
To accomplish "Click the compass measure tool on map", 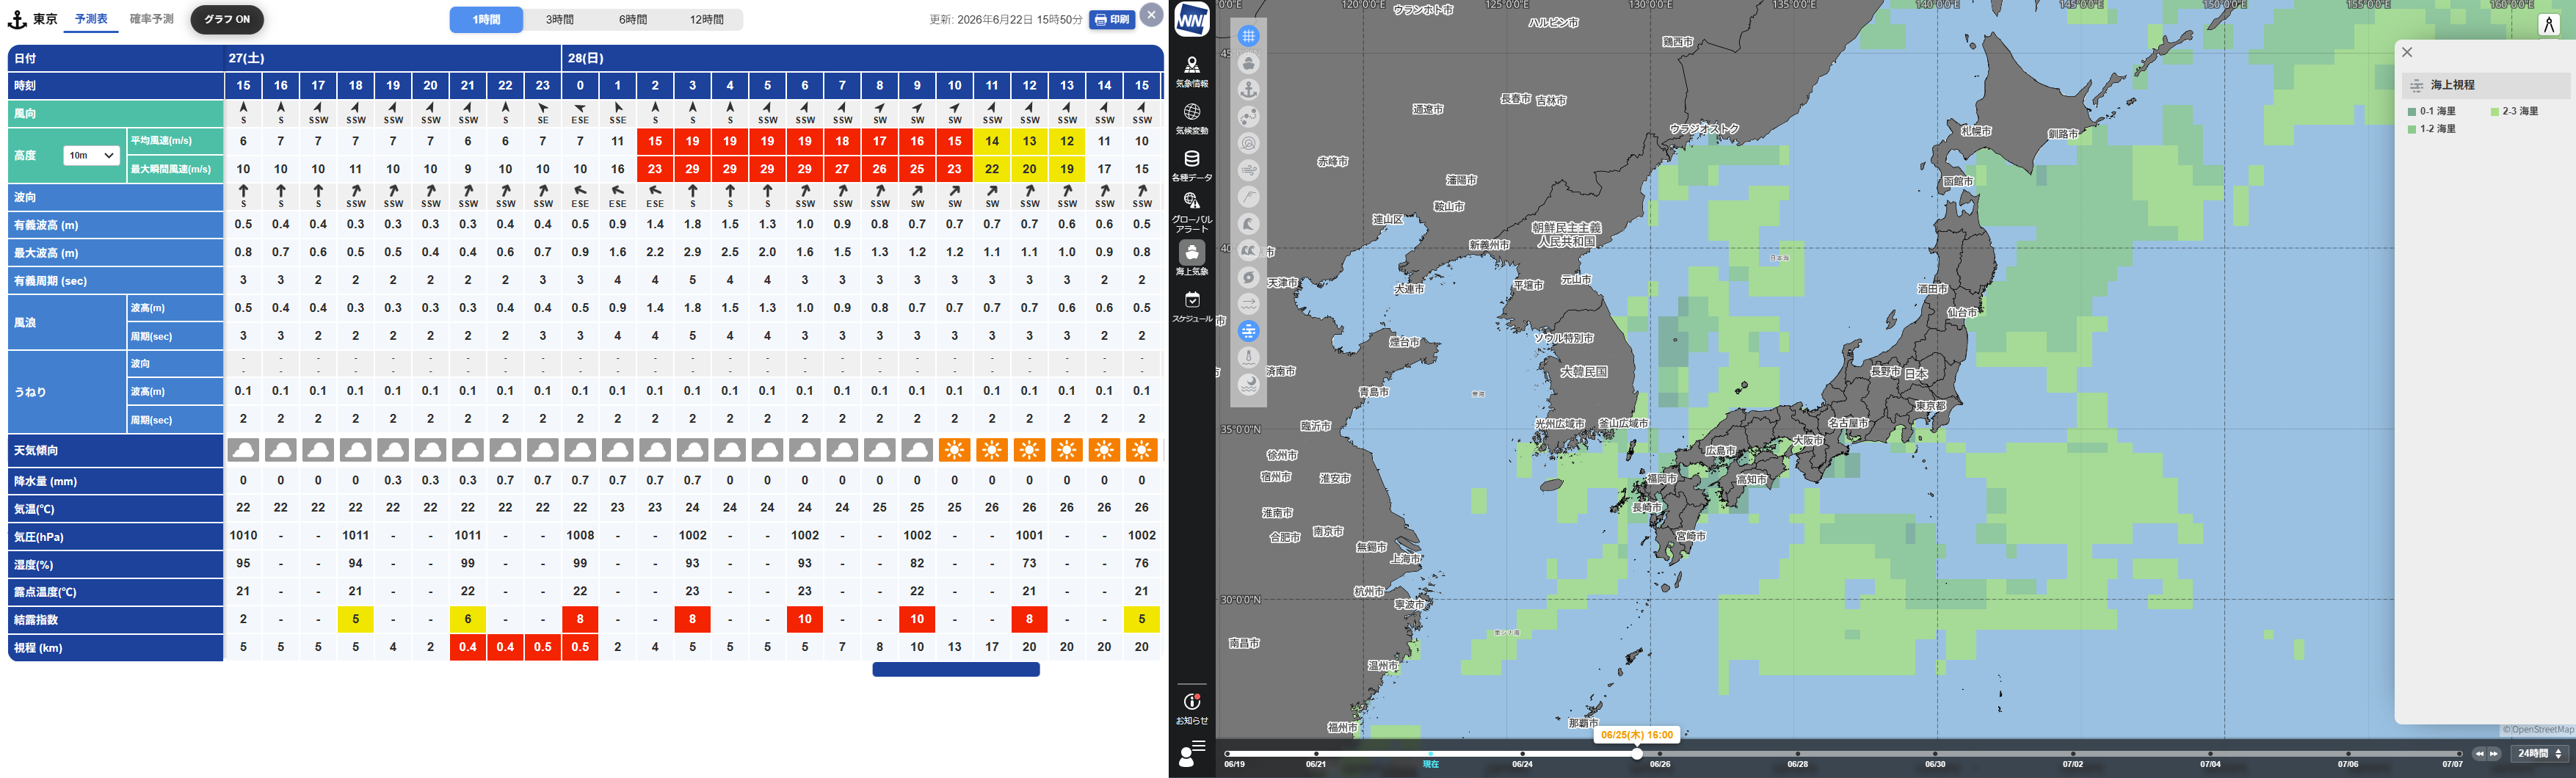I will [x=2549, y=25].
